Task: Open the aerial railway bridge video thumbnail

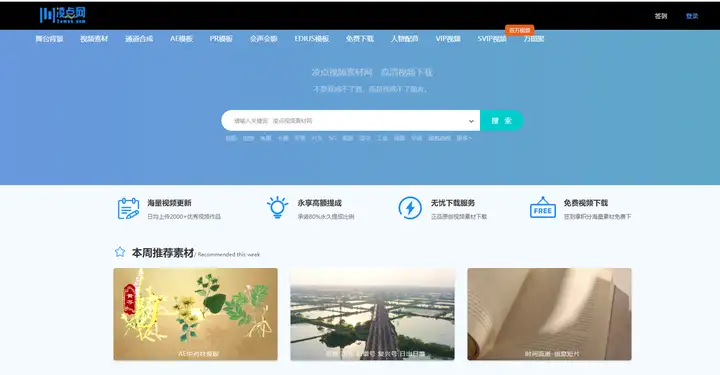Action: point(372,314)
